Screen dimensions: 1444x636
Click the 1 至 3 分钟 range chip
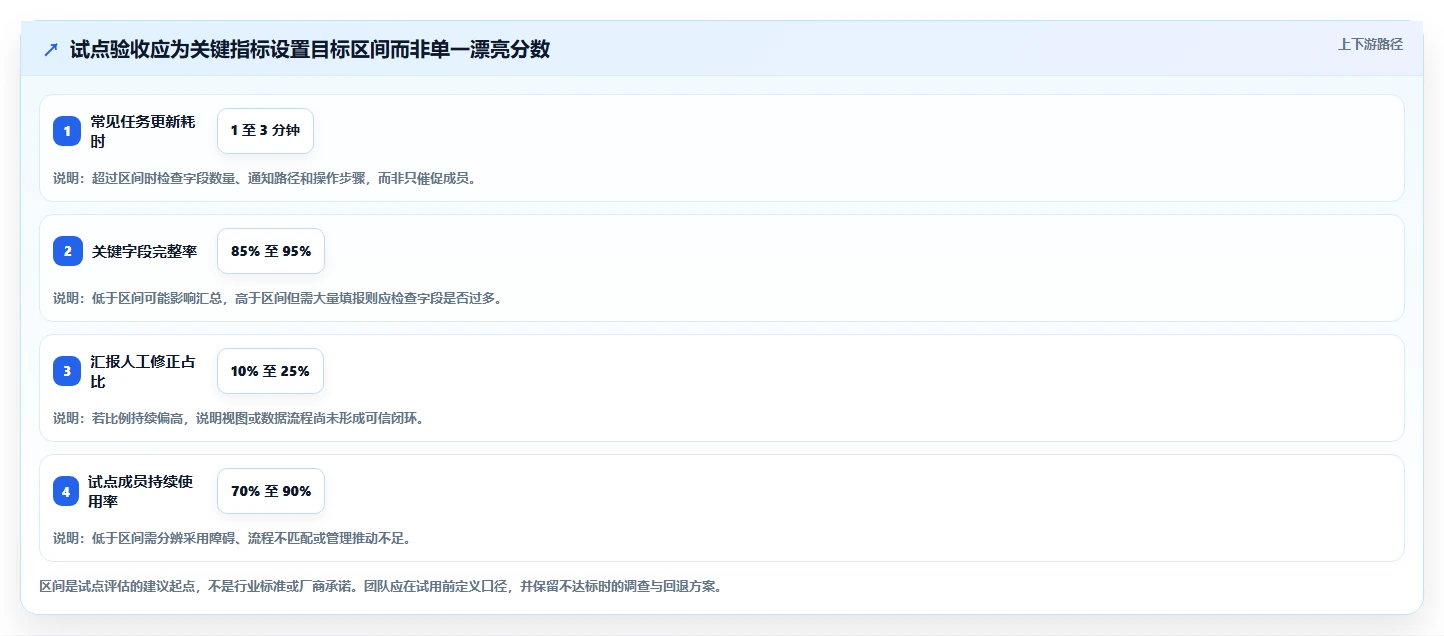[x=265, y=131]
